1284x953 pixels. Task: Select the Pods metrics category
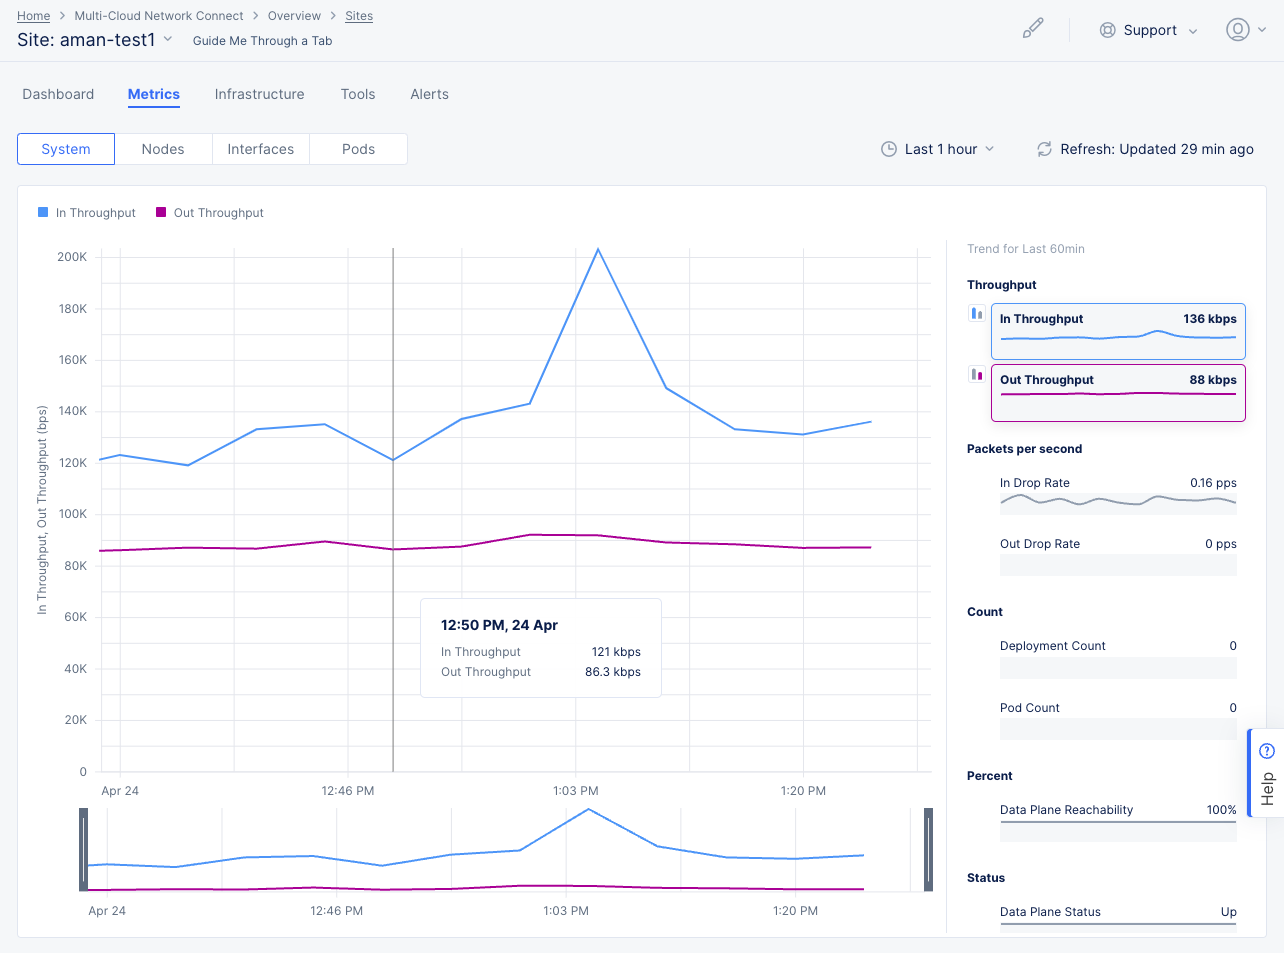pyautogui.click(x=357, y=148)
